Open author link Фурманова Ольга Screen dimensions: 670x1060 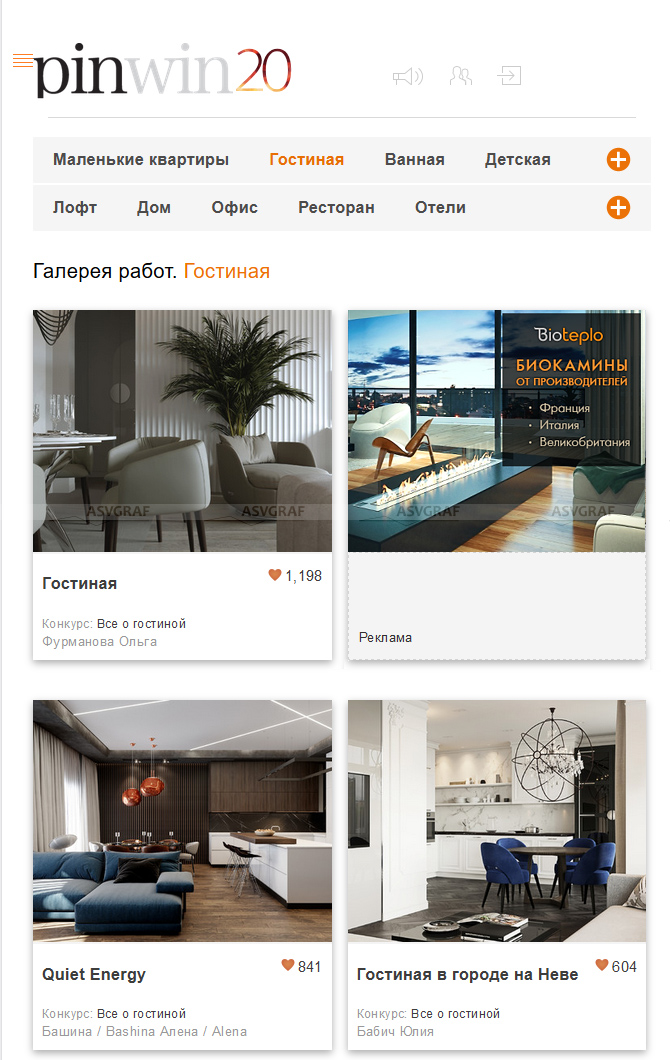99,642
